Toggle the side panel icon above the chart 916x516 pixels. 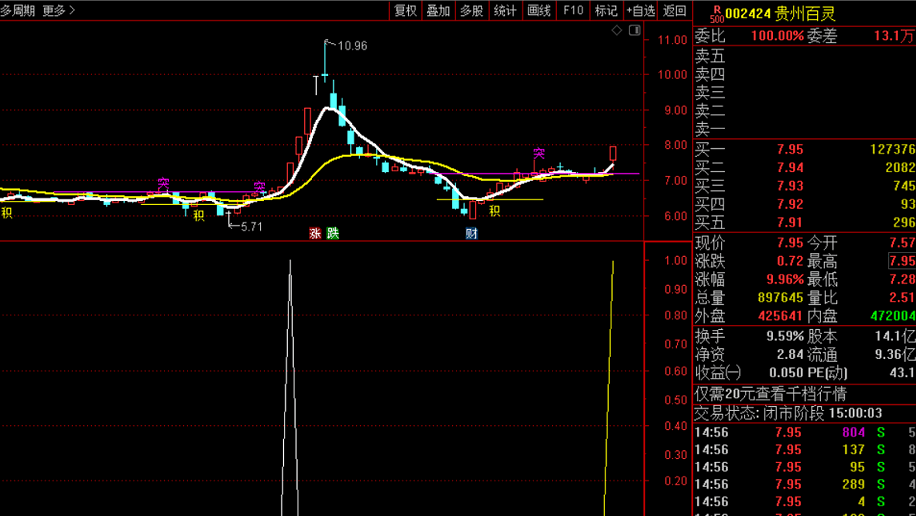point(635,30)
